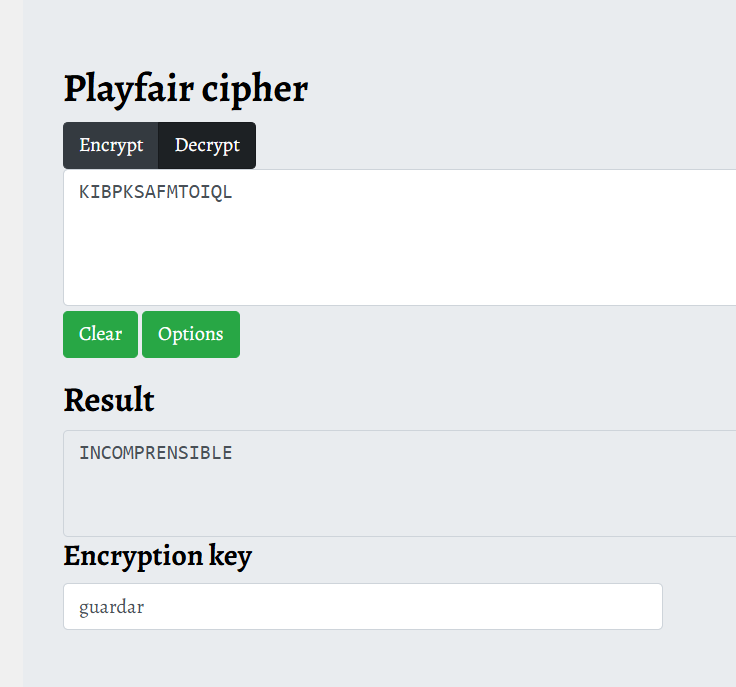Switch to the Decrypt tab
Image resolution: width=736 pixels, height=687 pixels.
tap(207, 146)
